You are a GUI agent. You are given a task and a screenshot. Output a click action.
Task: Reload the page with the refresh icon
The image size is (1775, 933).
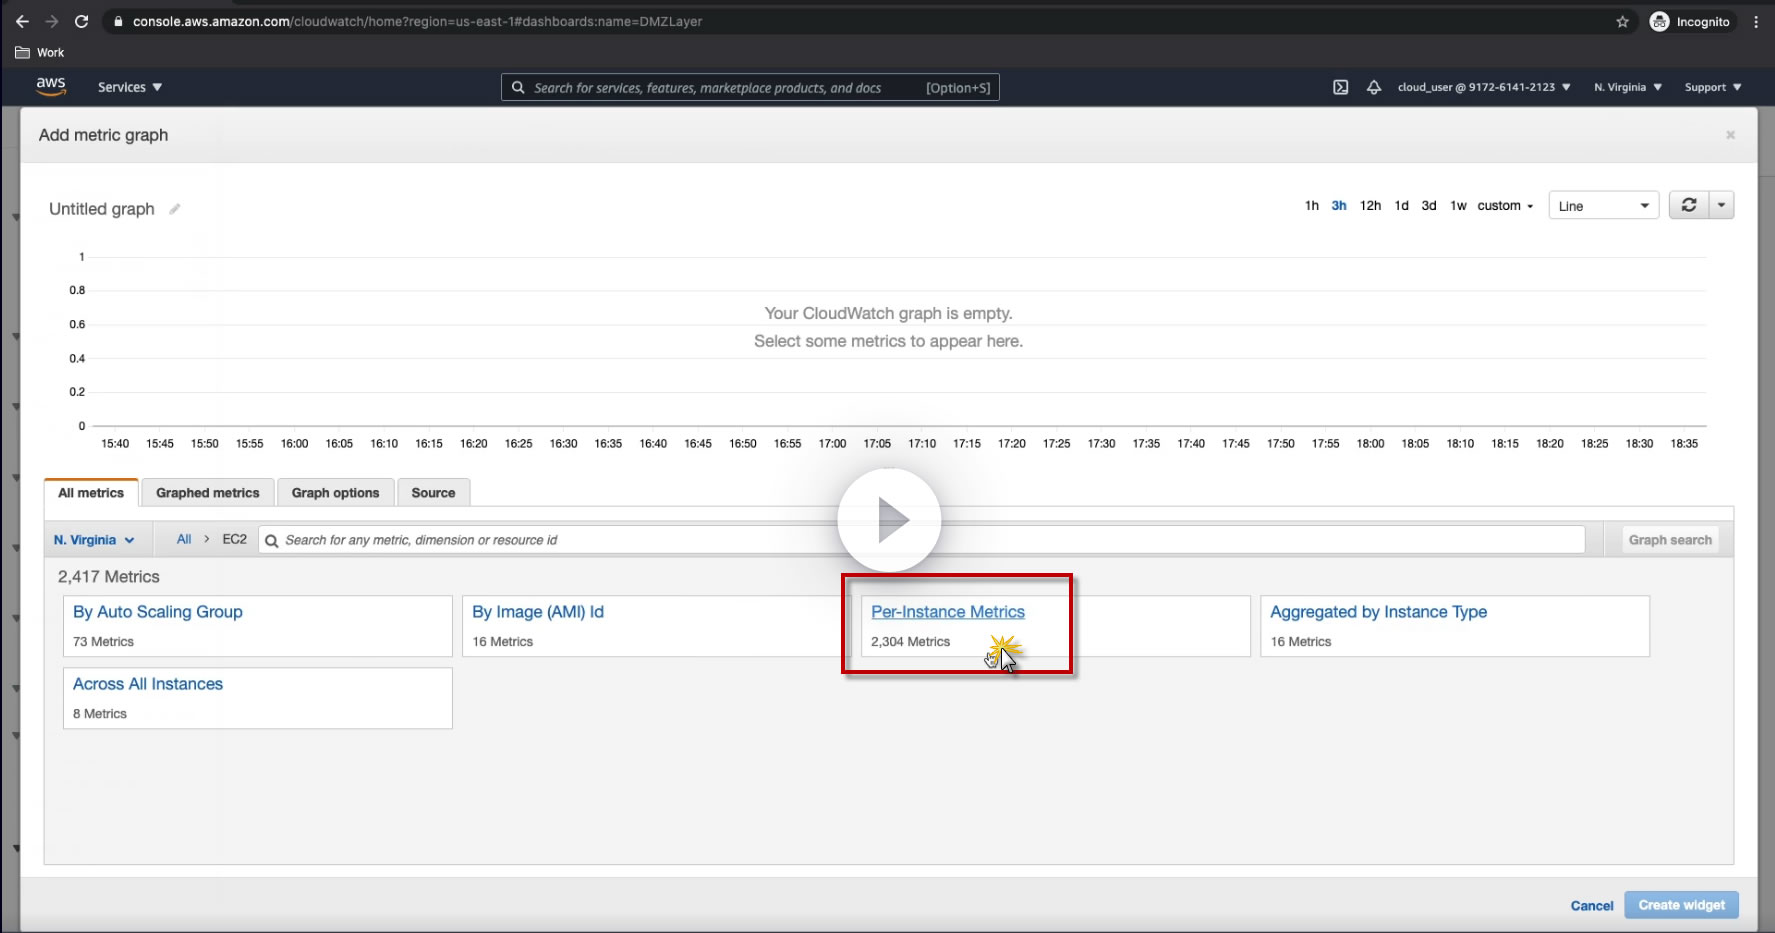click(x=82, y=21)
